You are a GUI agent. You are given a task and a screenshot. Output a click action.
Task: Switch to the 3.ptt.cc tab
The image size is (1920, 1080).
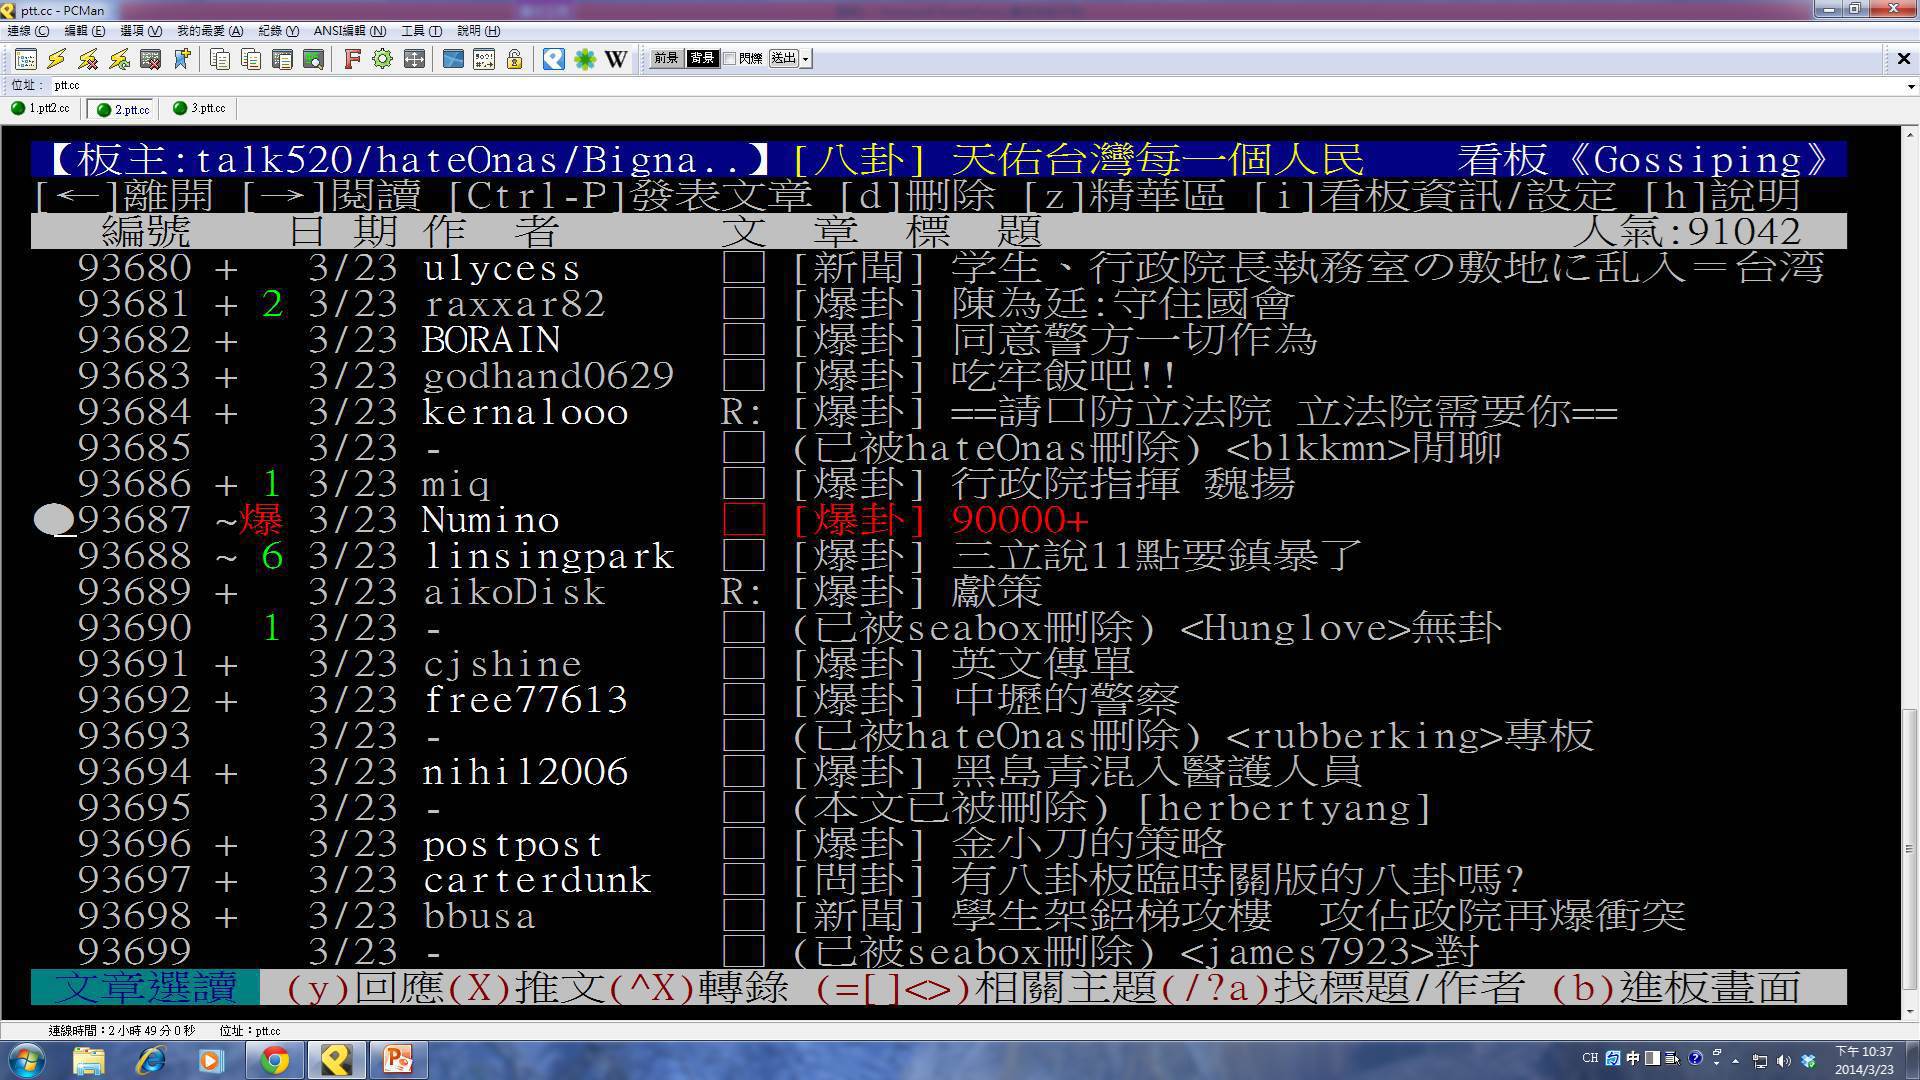200,108
